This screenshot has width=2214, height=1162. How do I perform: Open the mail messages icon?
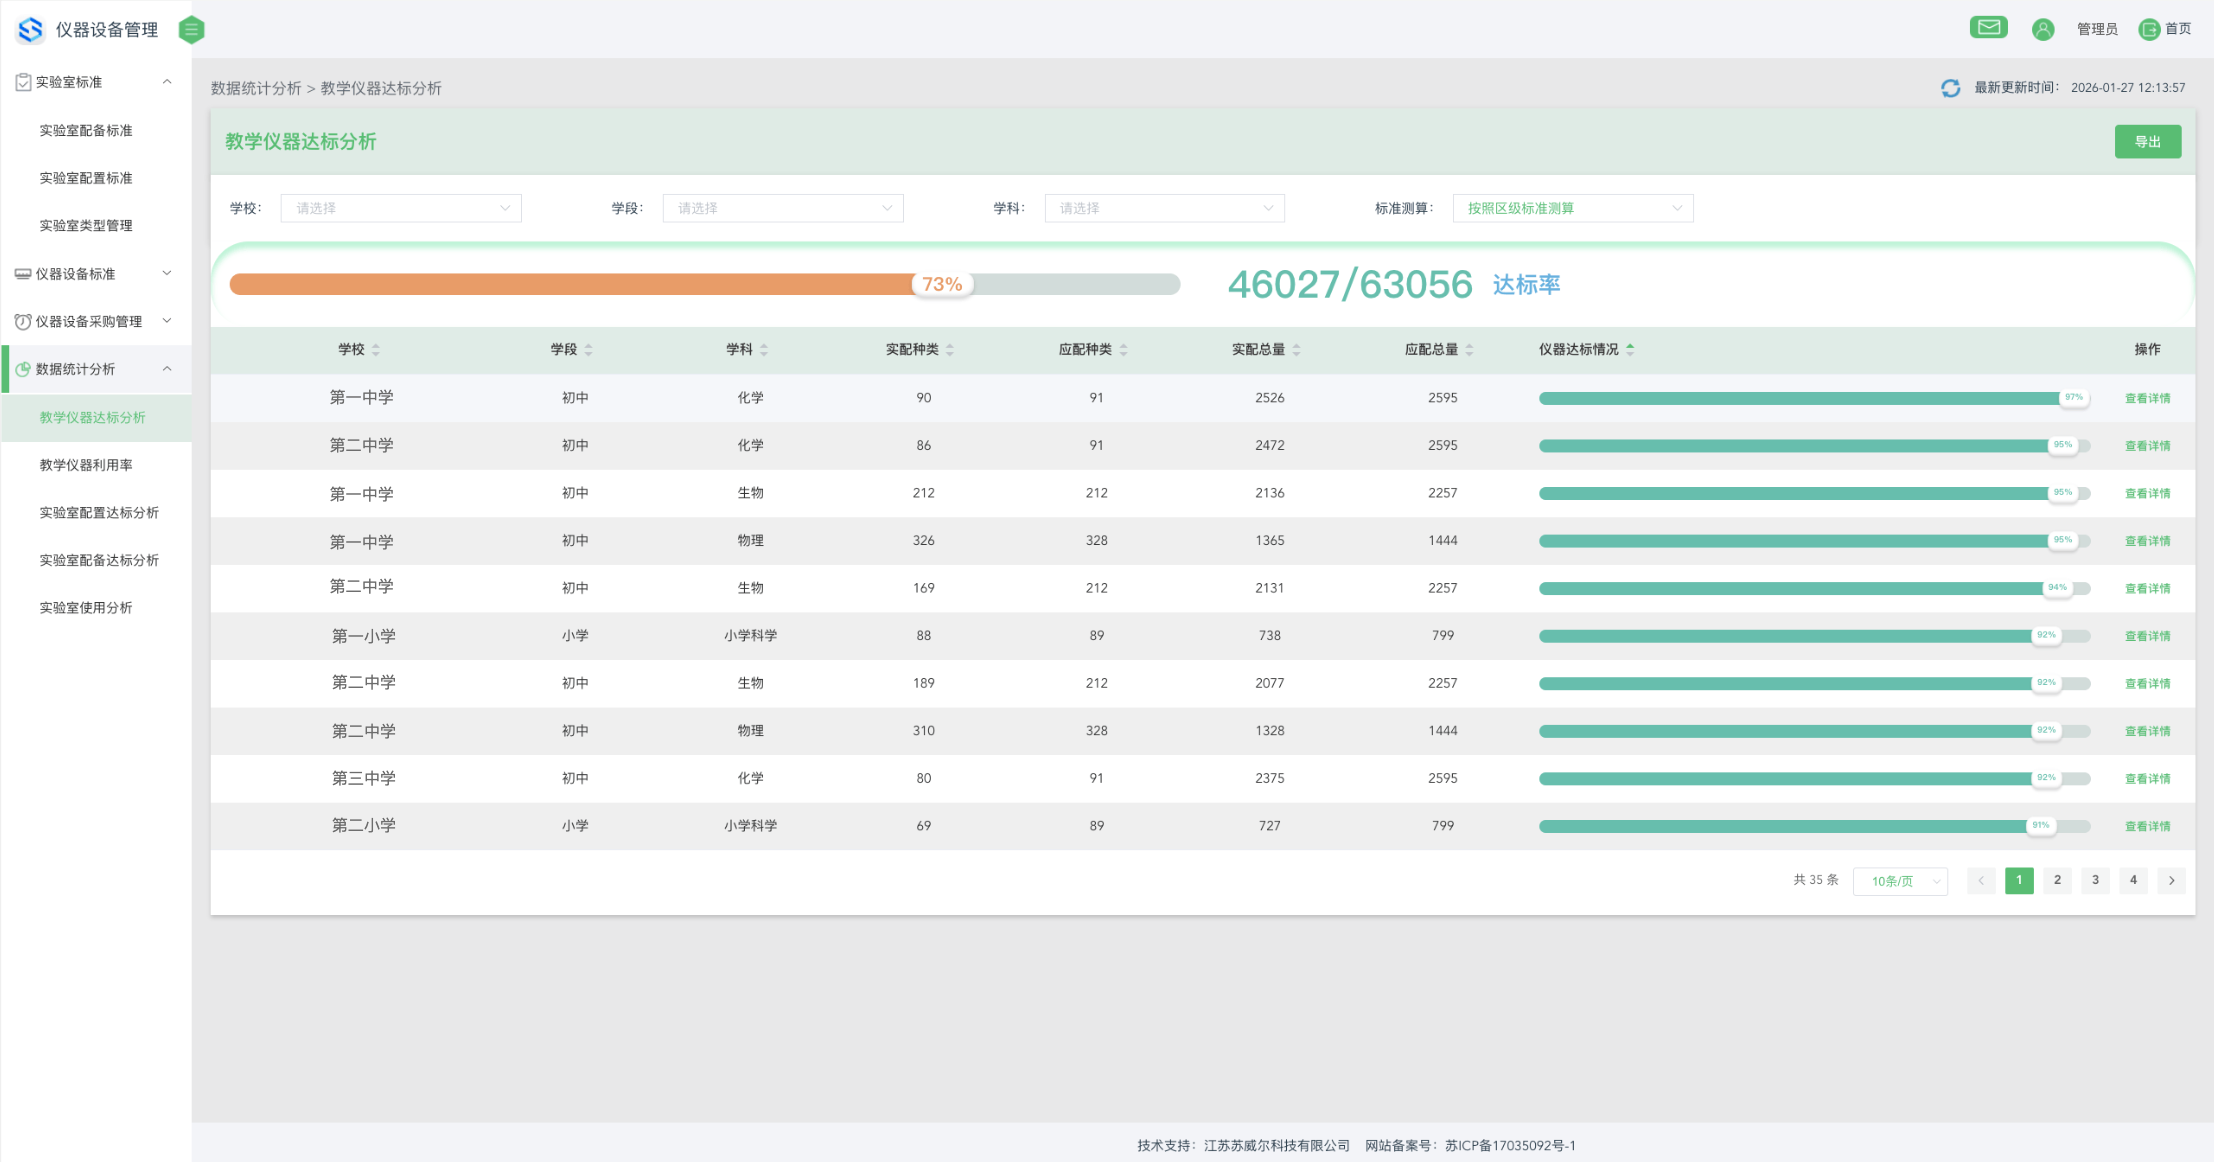1988,28
